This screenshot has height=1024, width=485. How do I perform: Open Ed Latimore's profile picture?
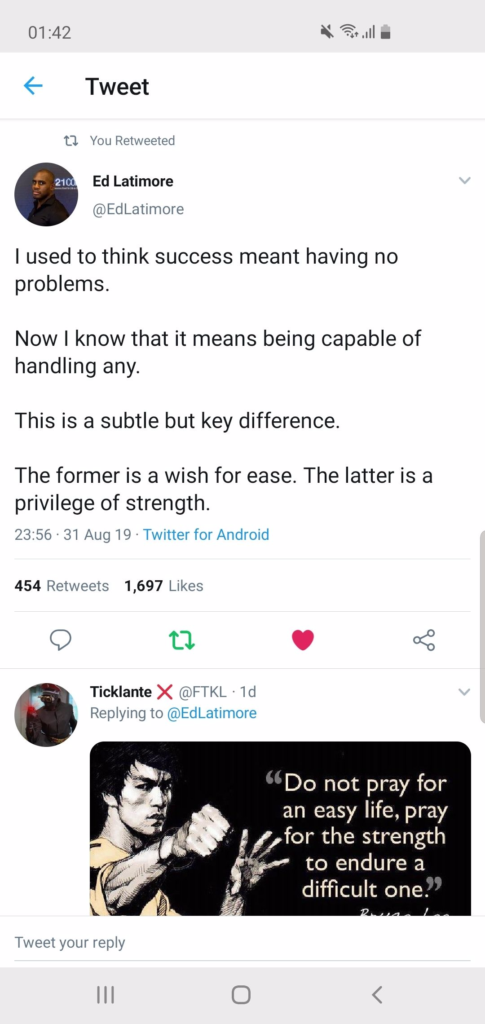(x=46, y=194)
